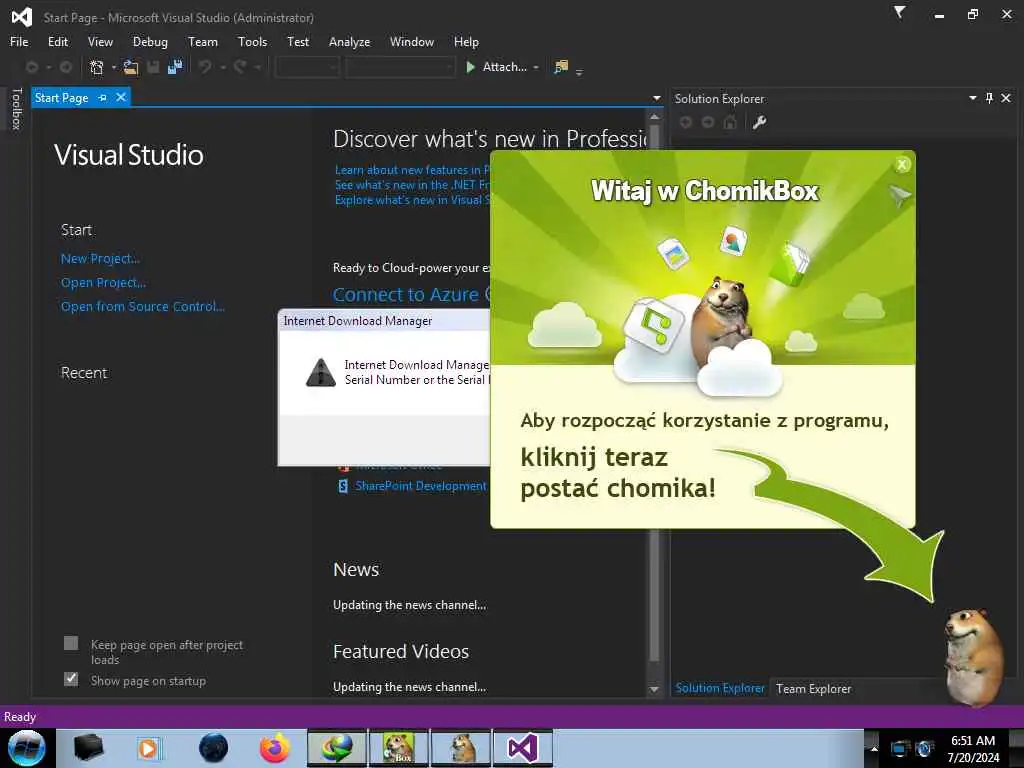Toggle 'Keep page open after project loads' checkbox

tap(71, 643)
